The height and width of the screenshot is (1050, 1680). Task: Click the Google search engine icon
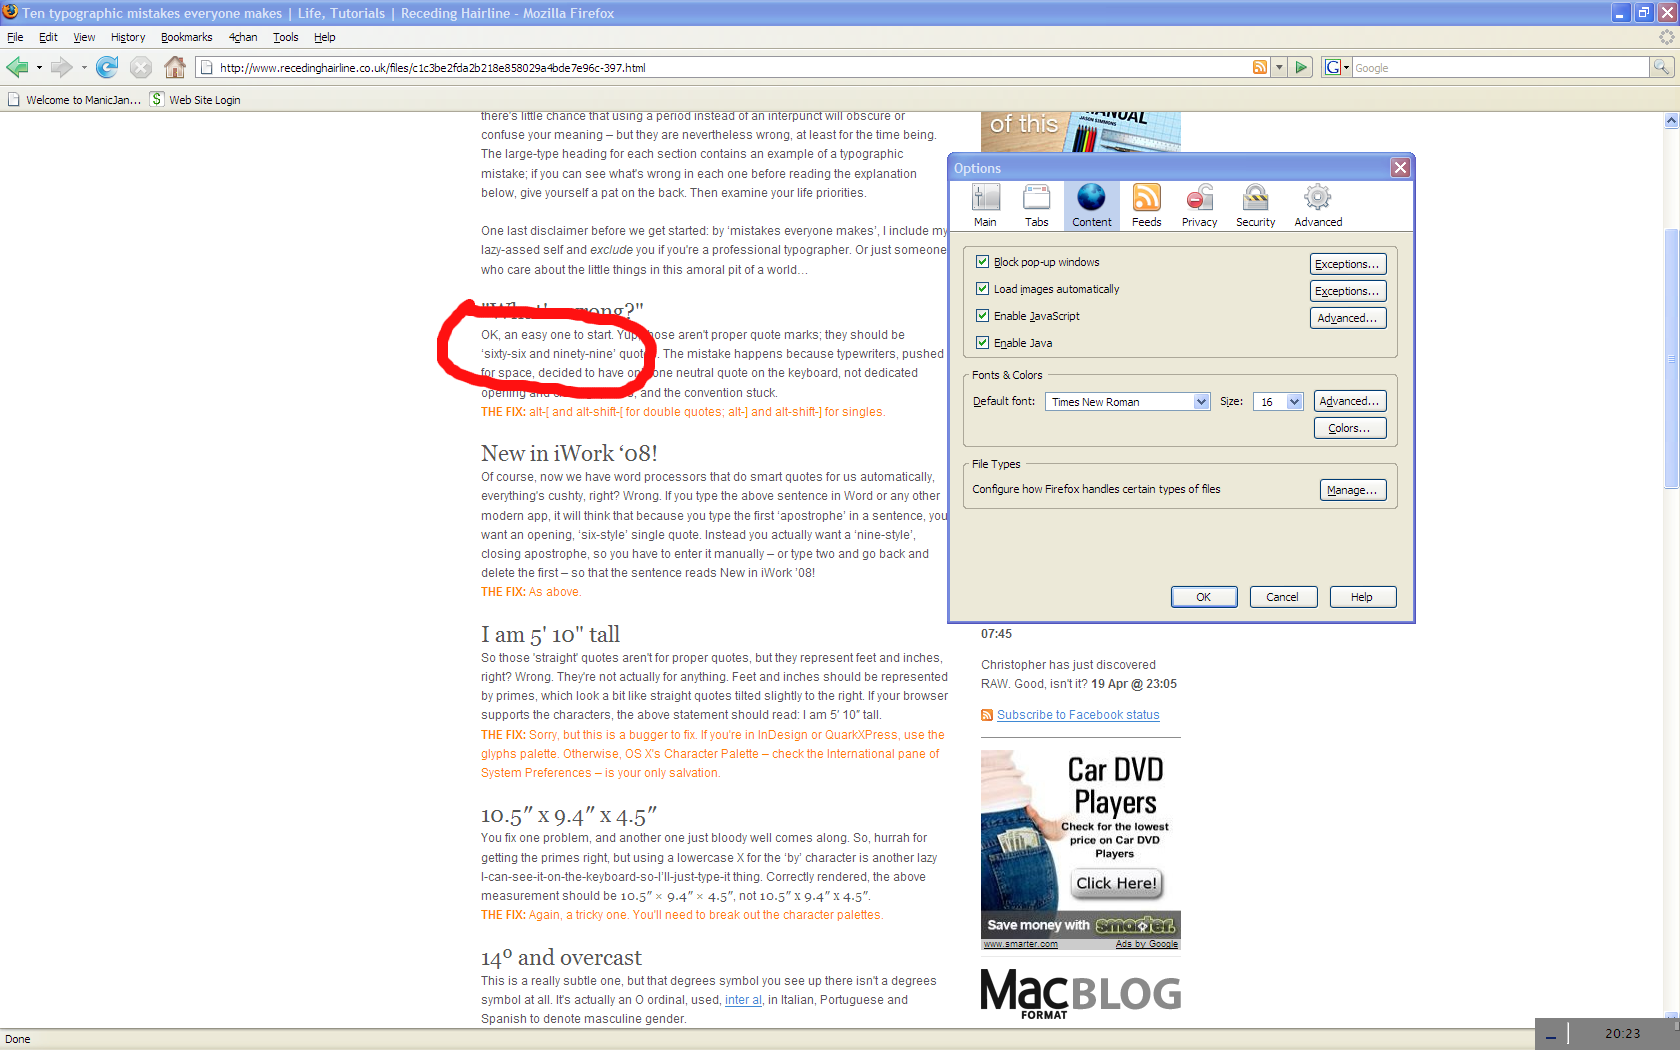(1332, 68)
